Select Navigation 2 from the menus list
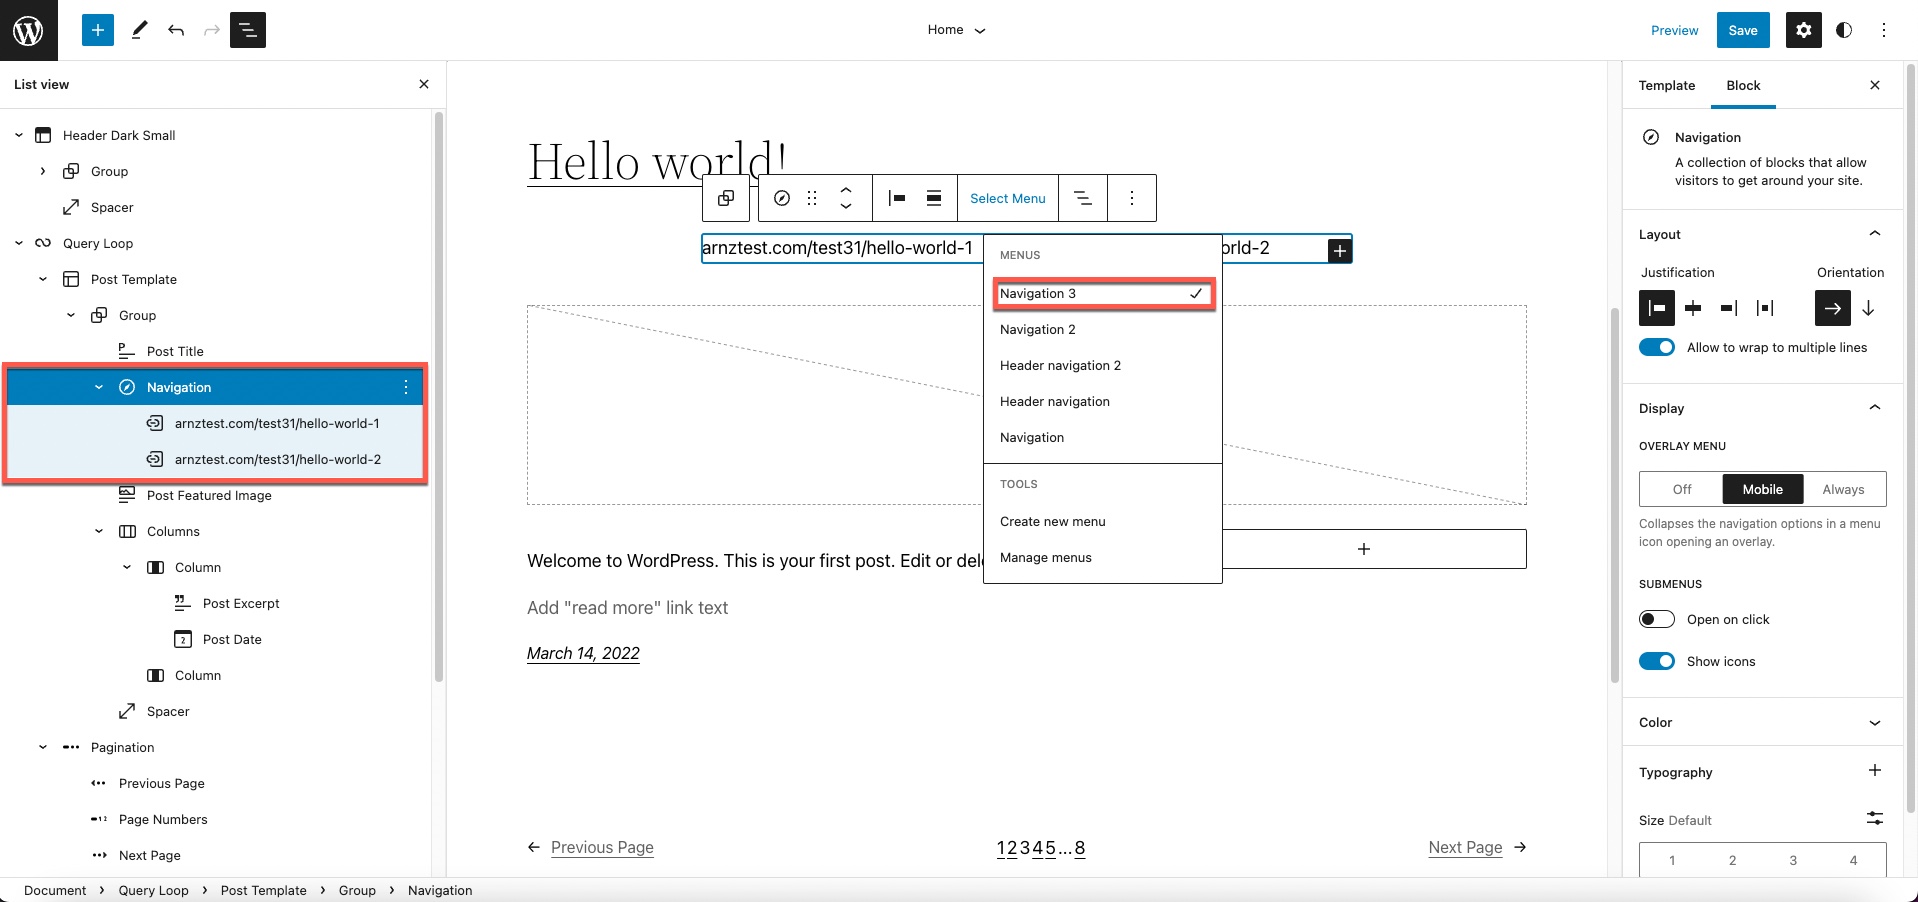Image resolution: width=1918 pixels, height=902 pixels. point(1038,329)
